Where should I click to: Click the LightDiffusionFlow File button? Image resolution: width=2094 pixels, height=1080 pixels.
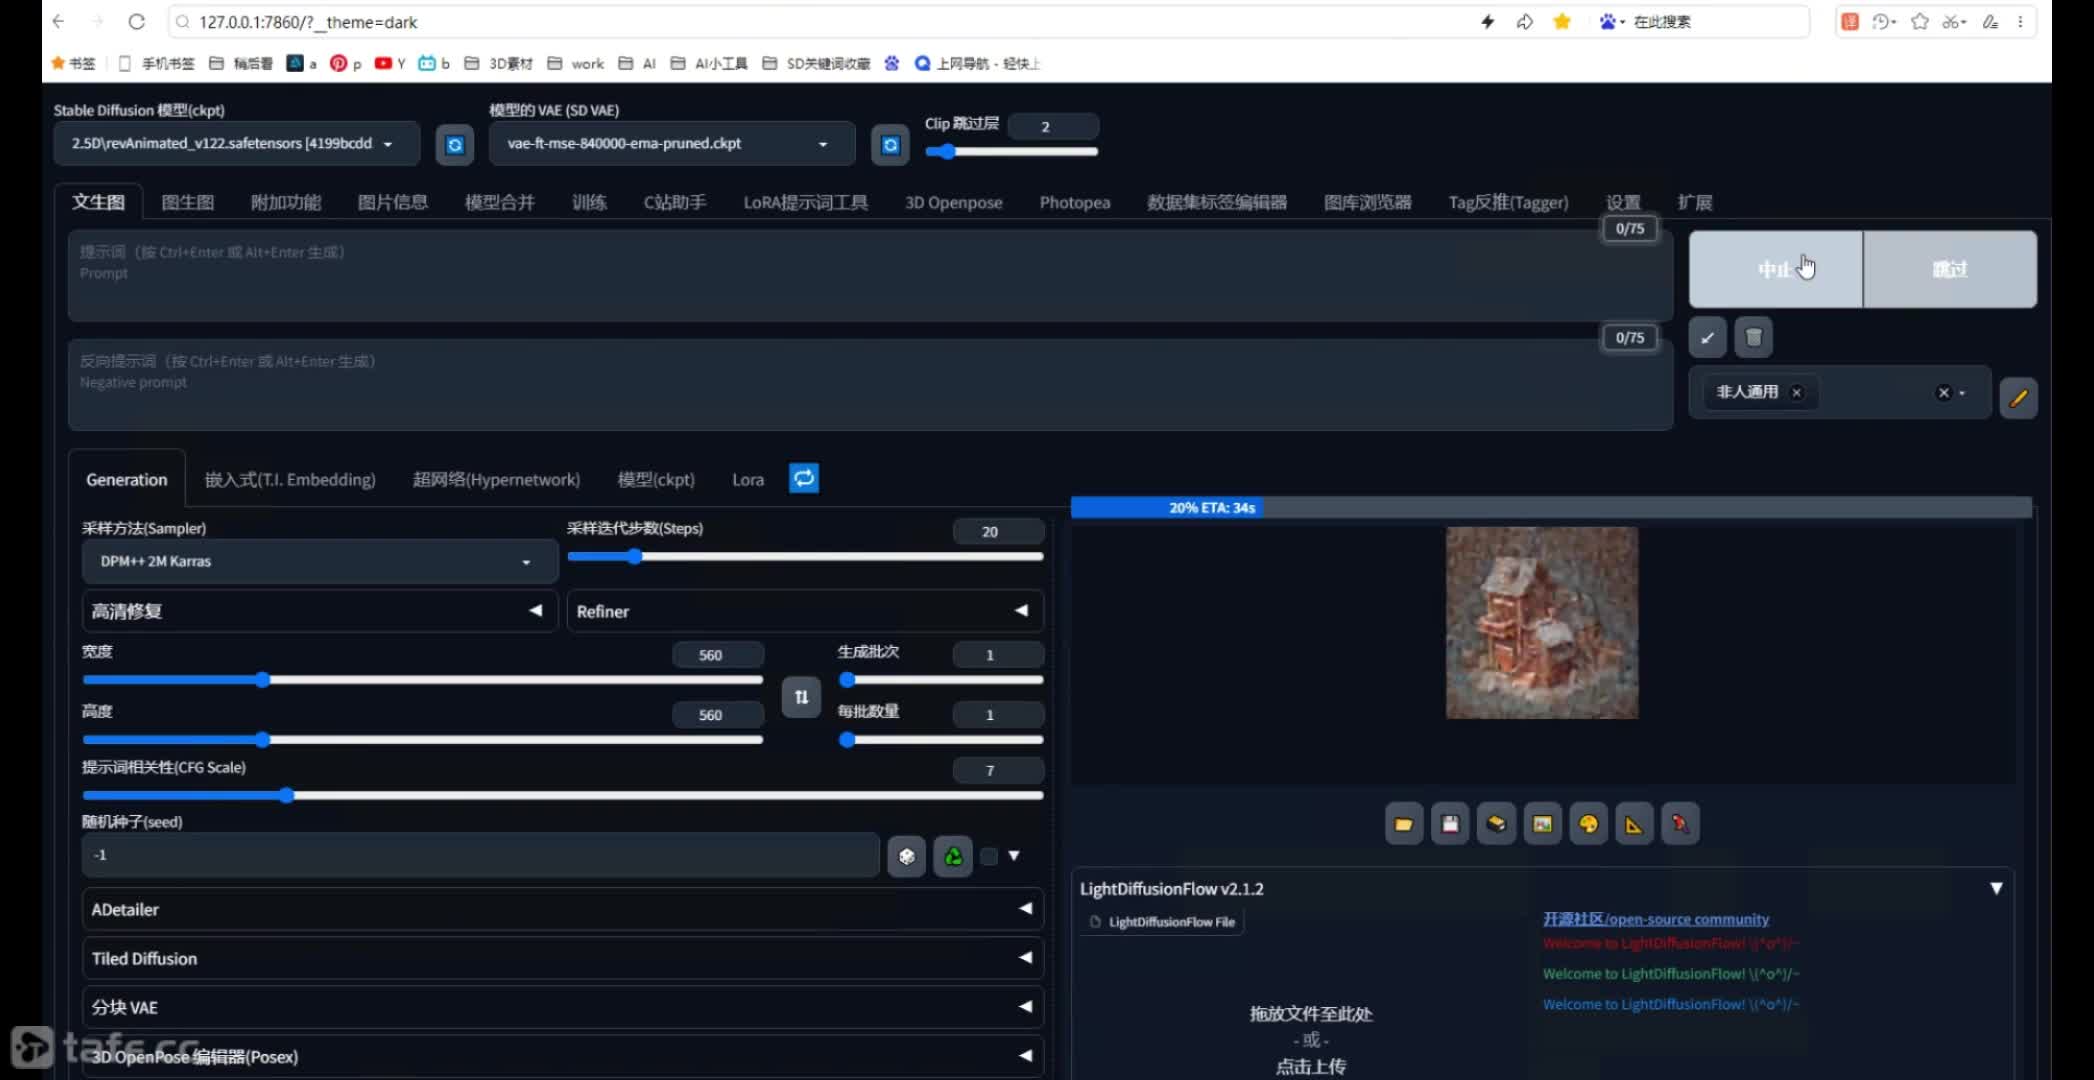[x=1163, y=922]
